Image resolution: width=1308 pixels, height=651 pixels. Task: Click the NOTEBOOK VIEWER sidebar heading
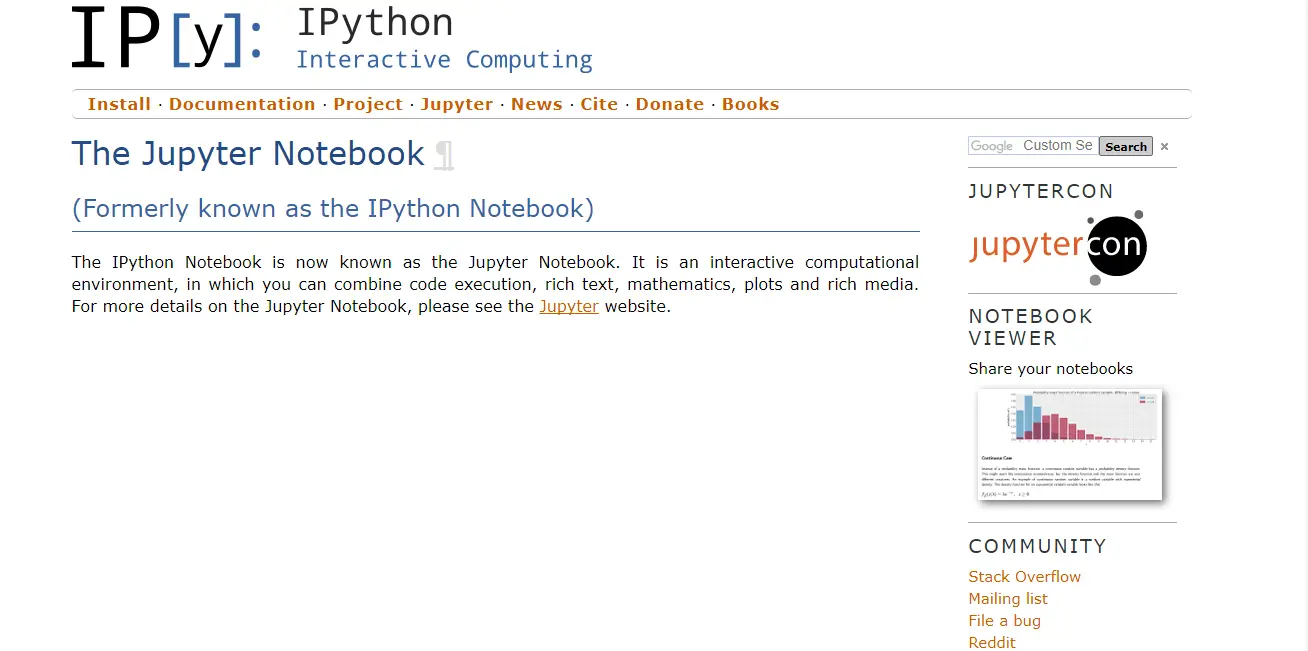coord(1031,327)
